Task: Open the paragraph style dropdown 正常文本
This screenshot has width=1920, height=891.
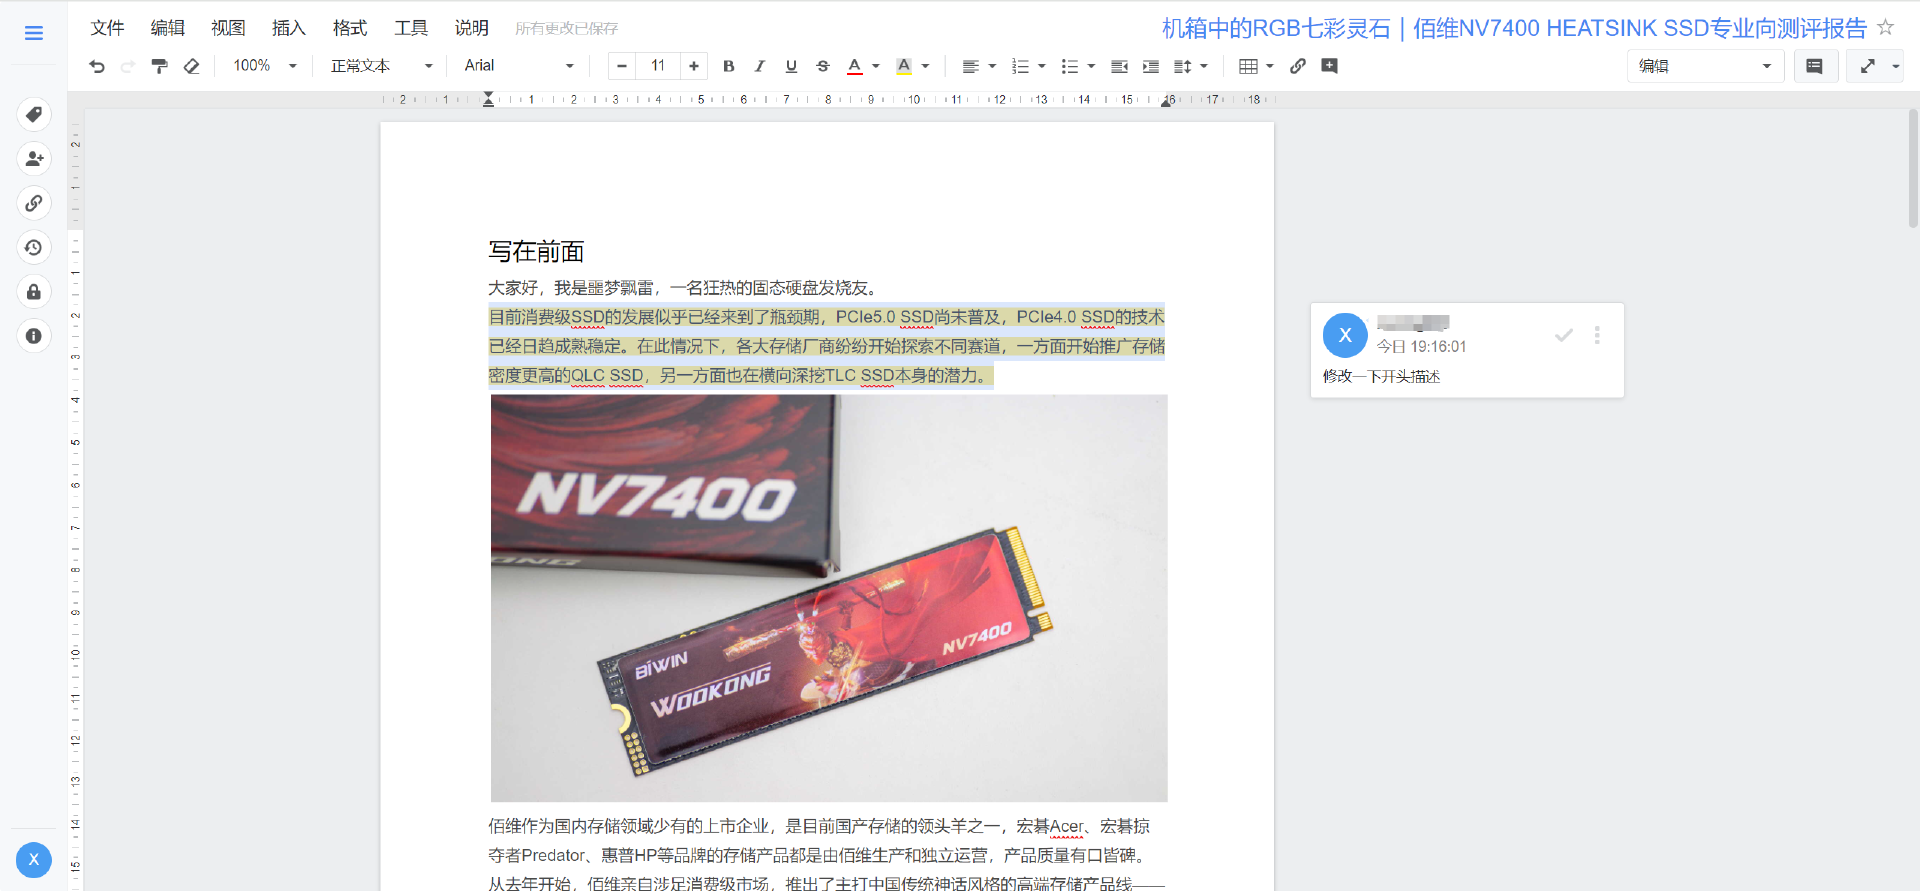Action: tap(381, 66)
